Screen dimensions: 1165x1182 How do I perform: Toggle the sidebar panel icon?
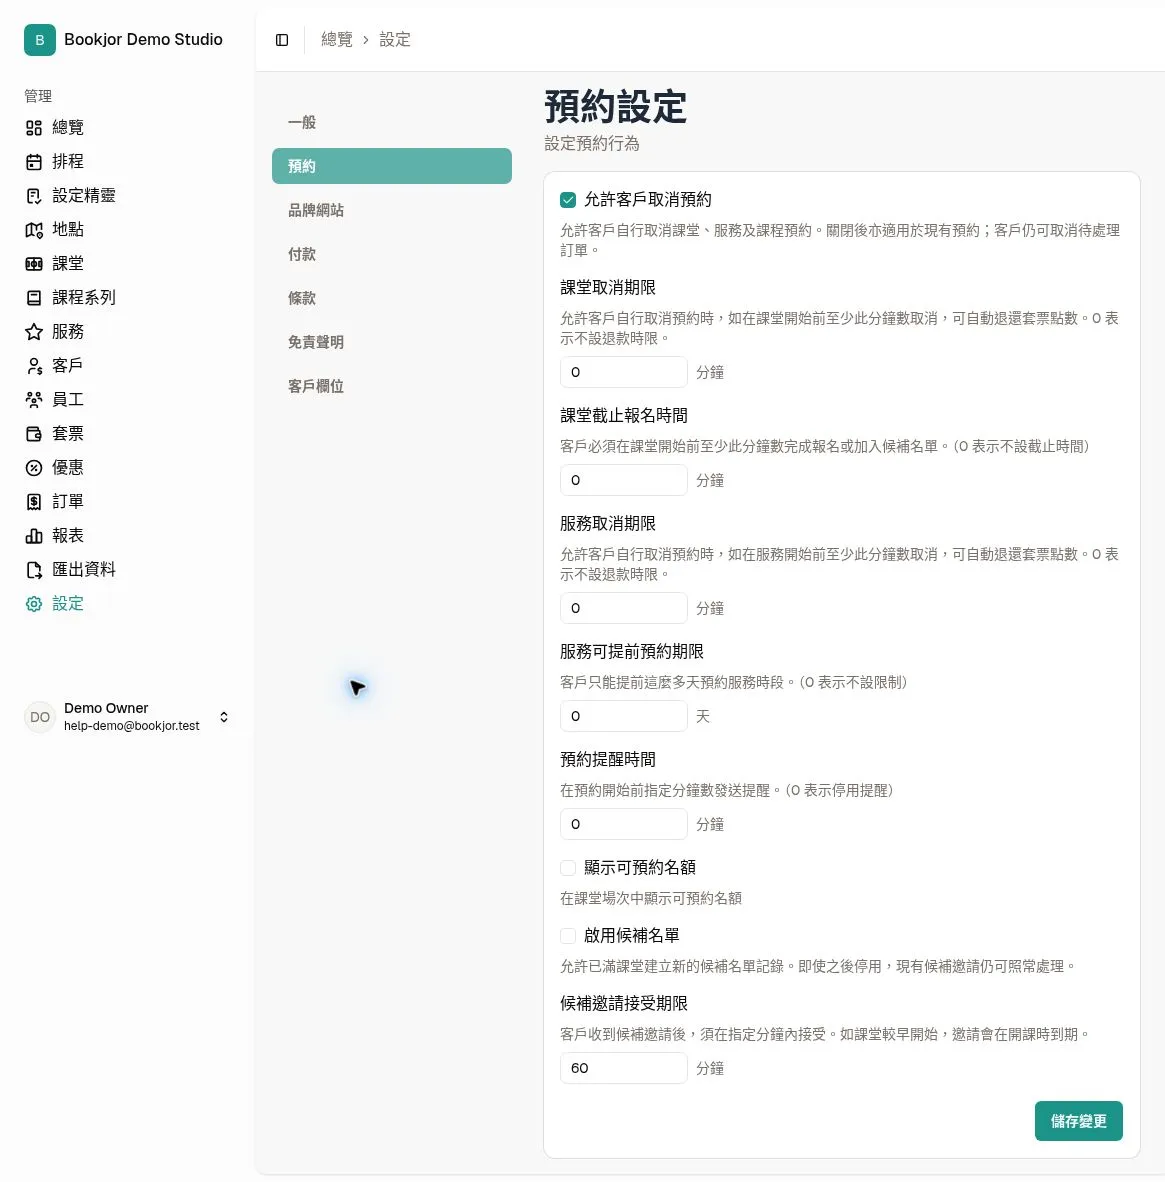click(282, 40)
